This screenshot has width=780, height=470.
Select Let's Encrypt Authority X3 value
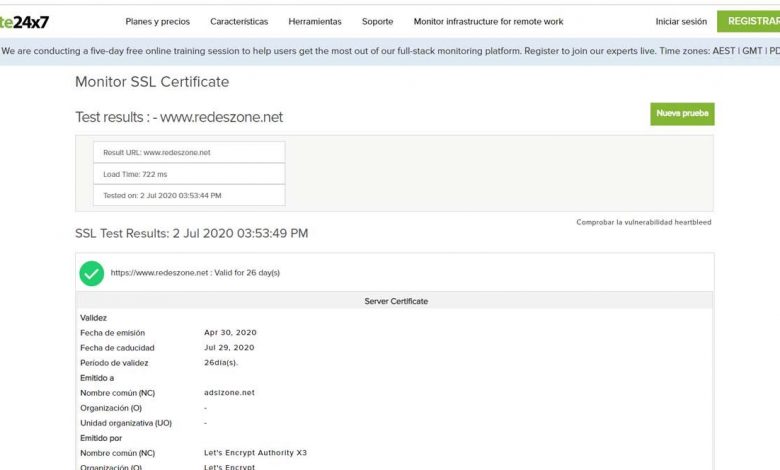(x=255, y=453)
